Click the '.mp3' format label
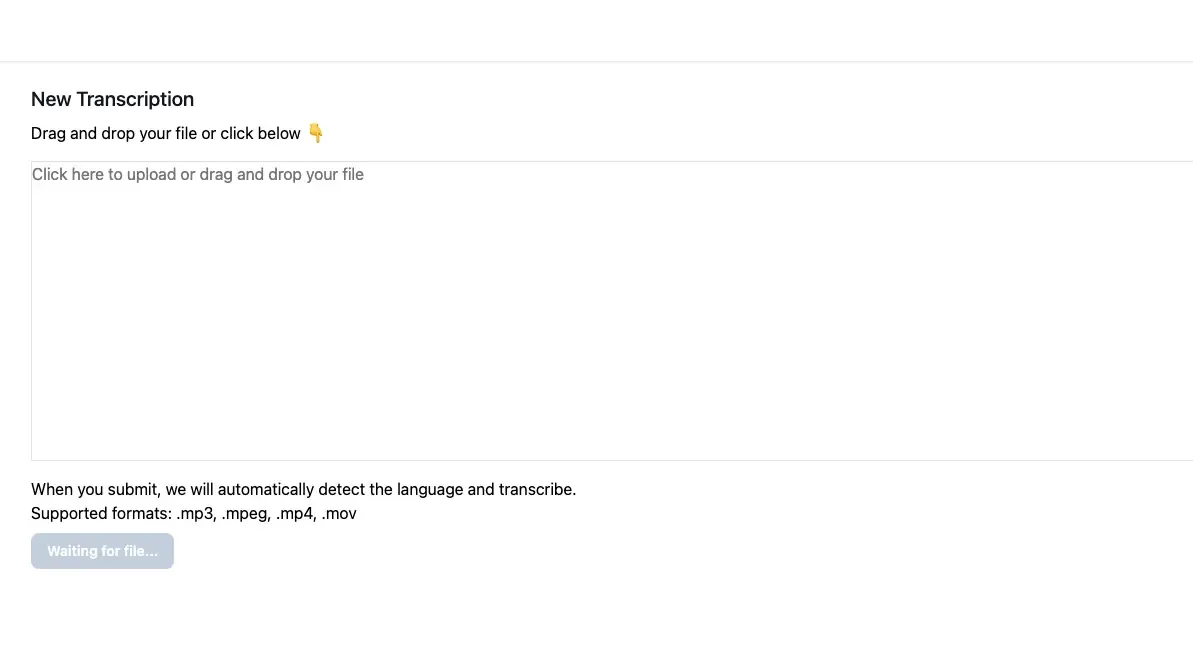 (196, 514)
